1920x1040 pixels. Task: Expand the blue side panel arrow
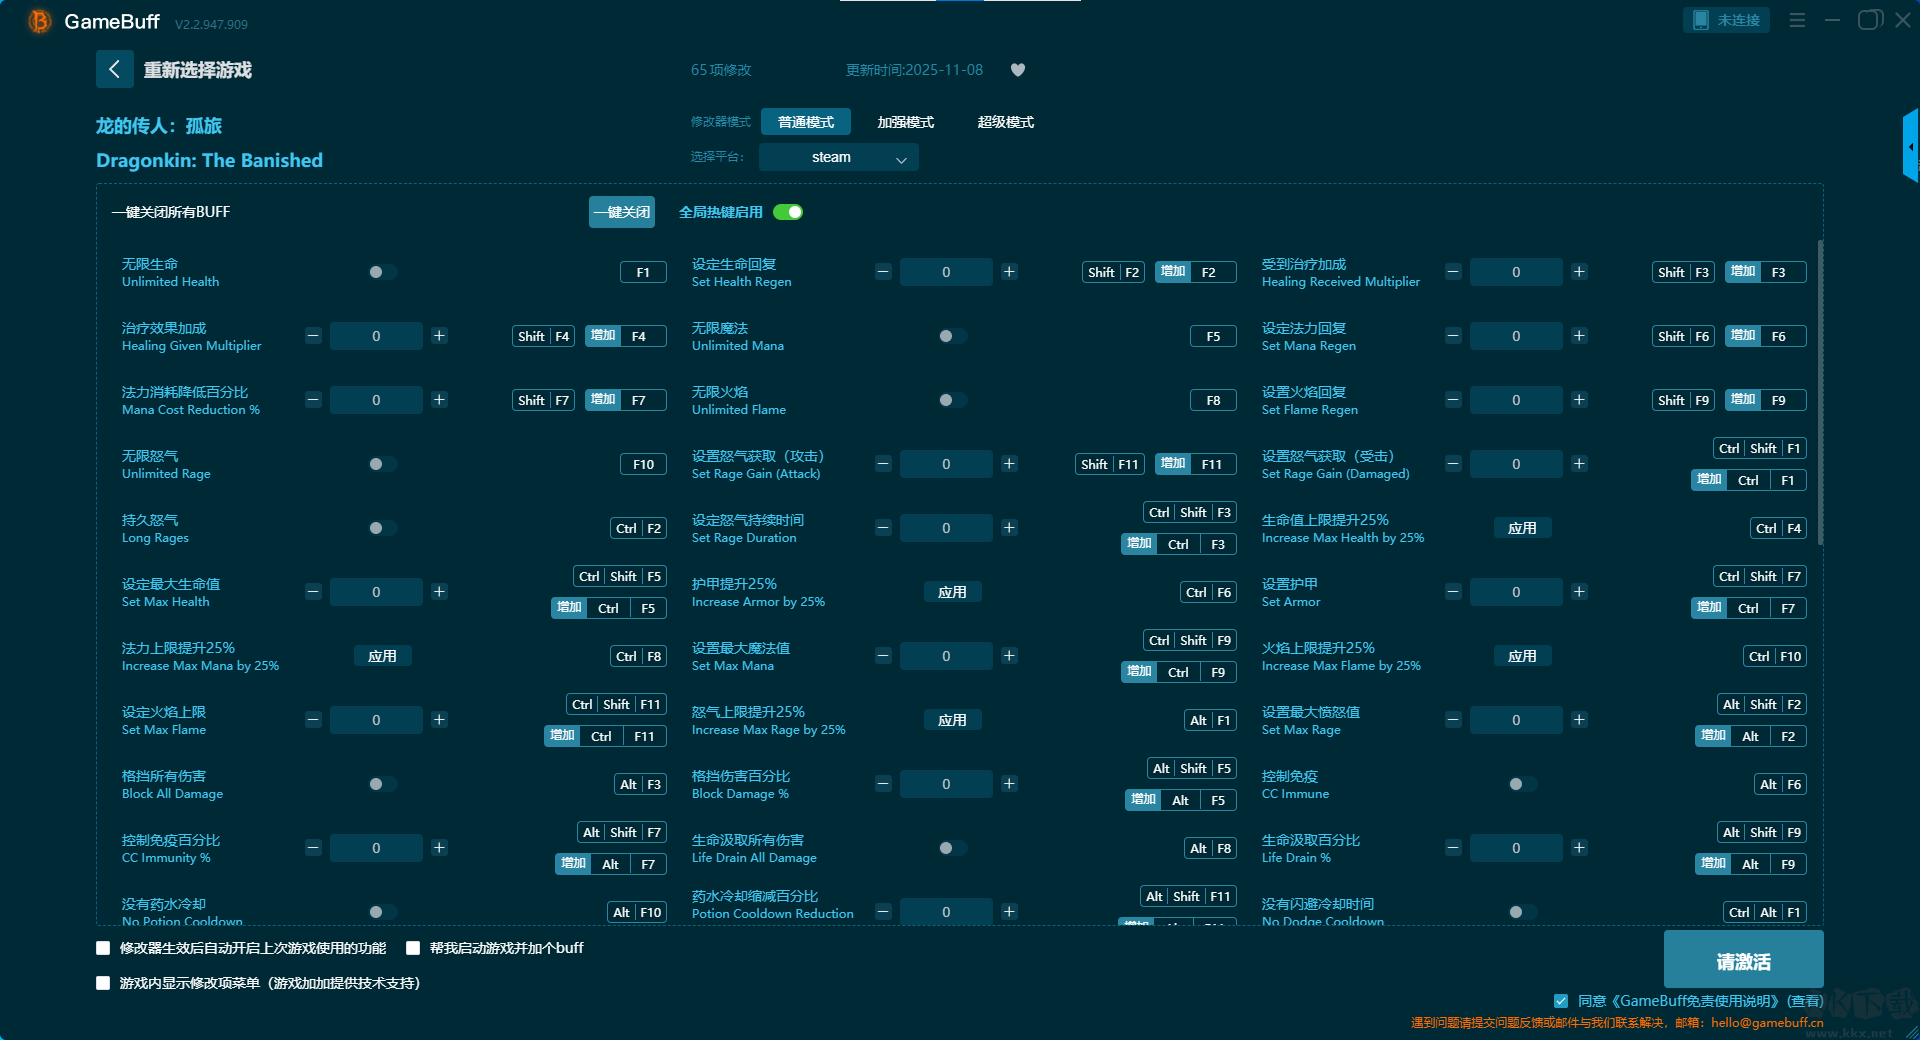click(1910, 147)
